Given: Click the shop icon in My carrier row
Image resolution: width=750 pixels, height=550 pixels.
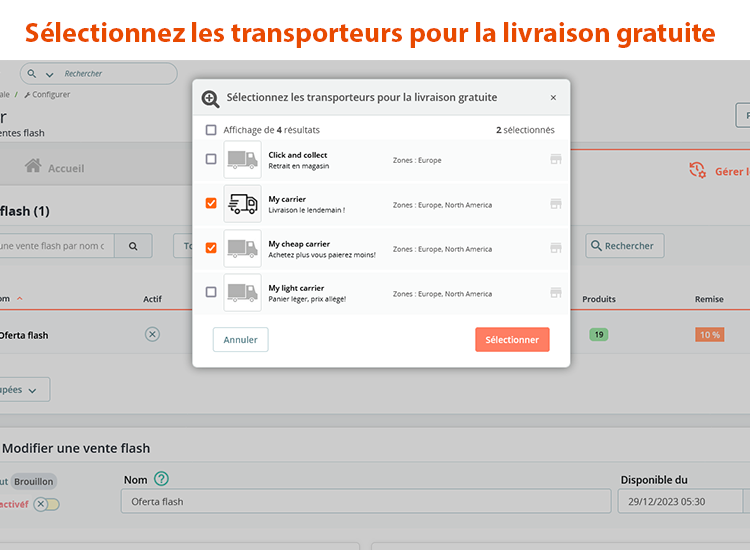Looking at the screenshot, I should tap(555, 204).
